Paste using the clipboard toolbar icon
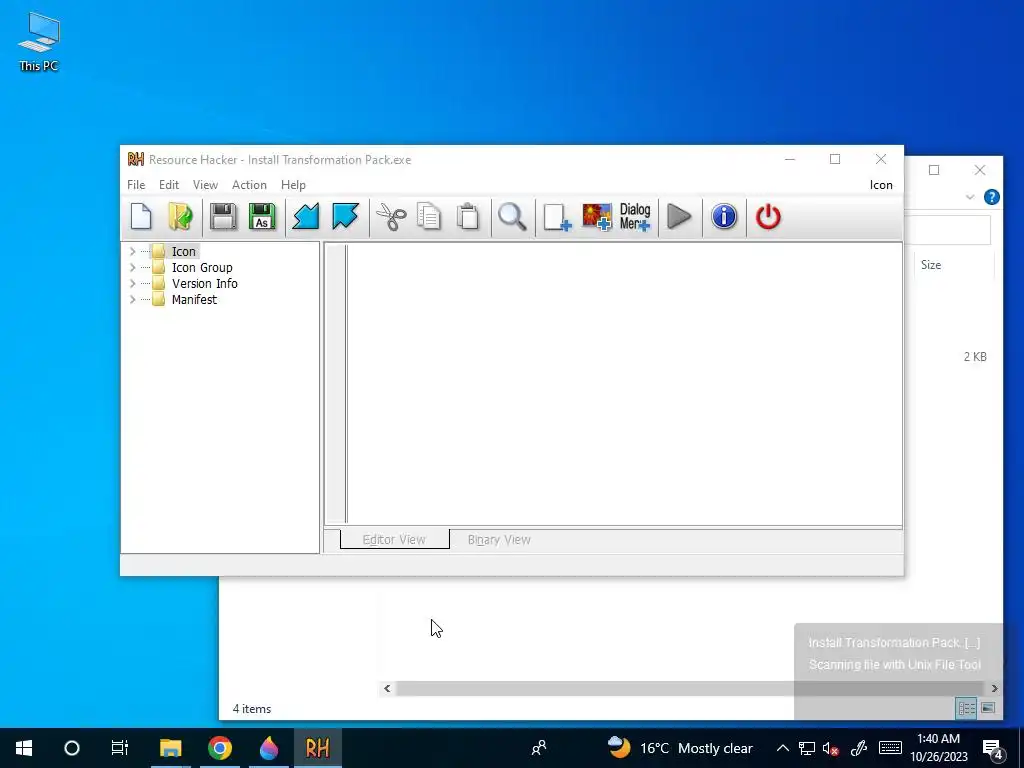Image resolution: width=1024 pixels, height=768 pixels. click(468, 217)
